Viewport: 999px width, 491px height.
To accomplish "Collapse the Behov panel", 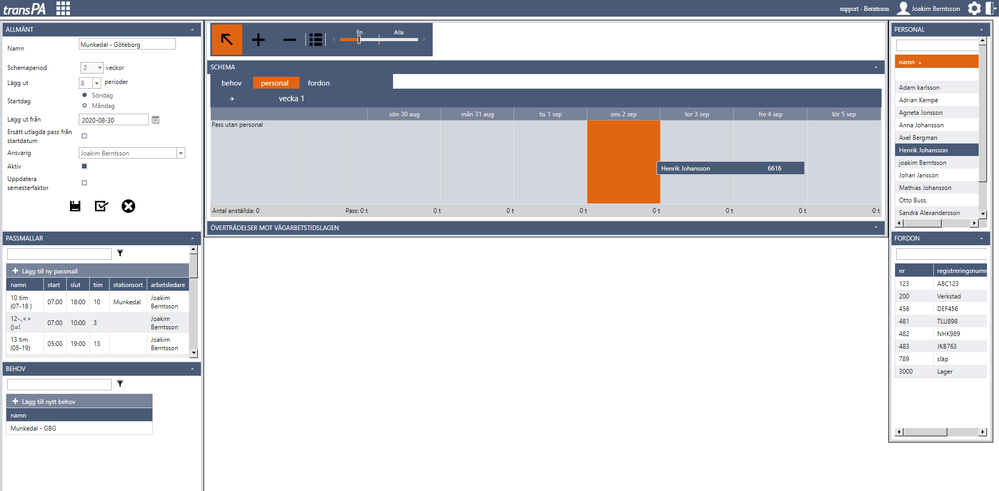I will click(192, 369).
